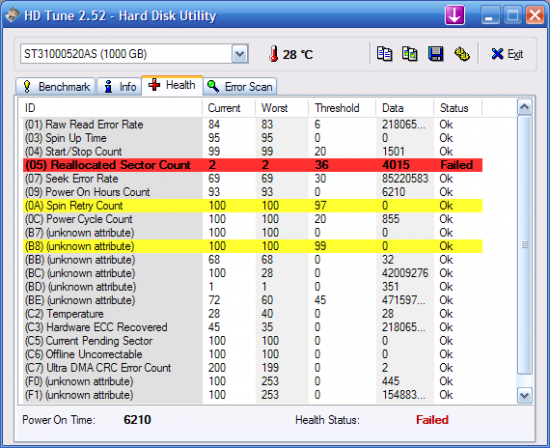The image size is (550, 448).
Task: Select the (BD) unknown attribute row
Action: point(253,287)
